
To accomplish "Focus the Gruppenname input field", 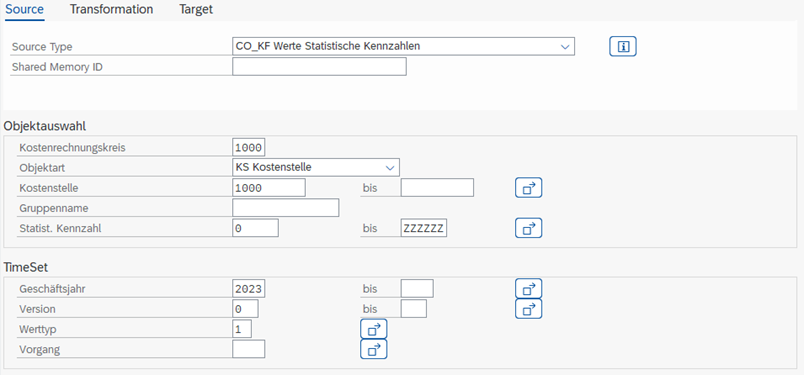I will tap(286, 208).
